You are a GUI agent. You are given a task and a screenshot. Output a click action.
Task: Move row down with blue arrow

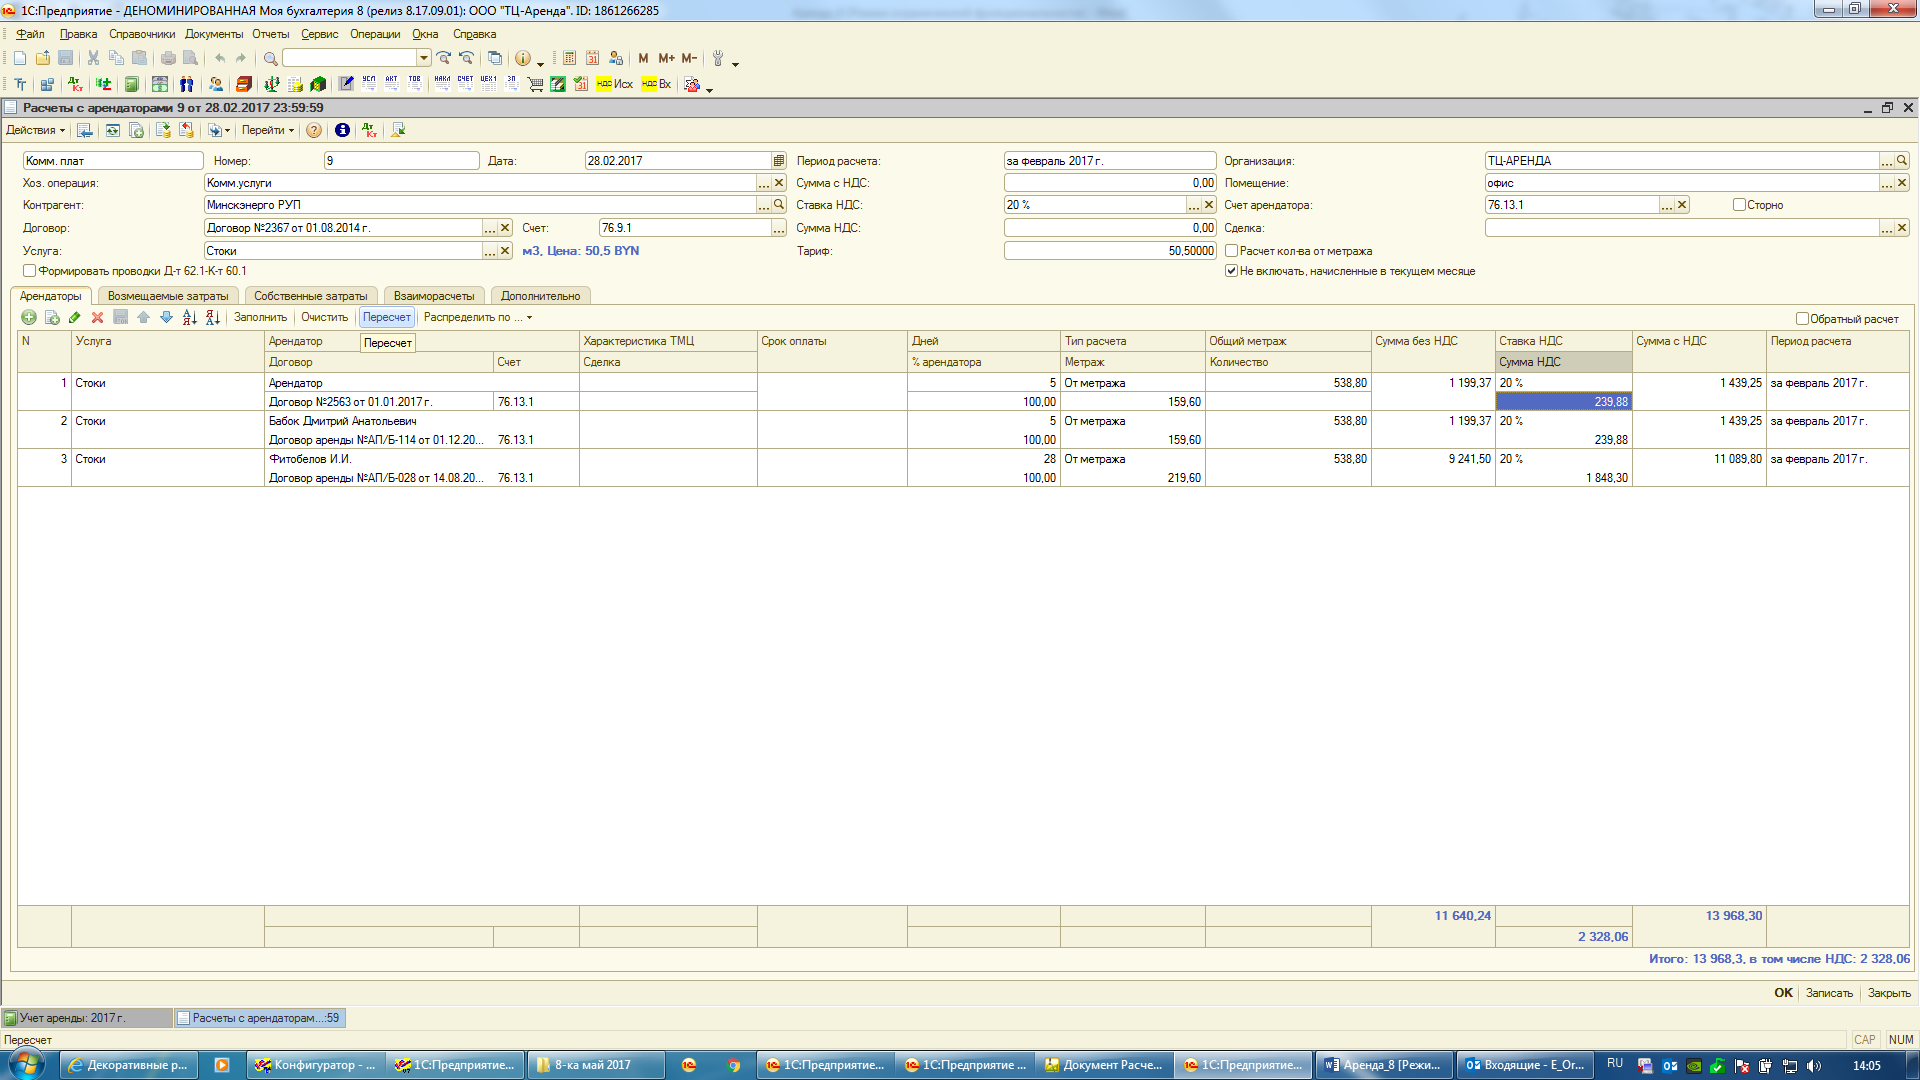[x=166, y=318]
